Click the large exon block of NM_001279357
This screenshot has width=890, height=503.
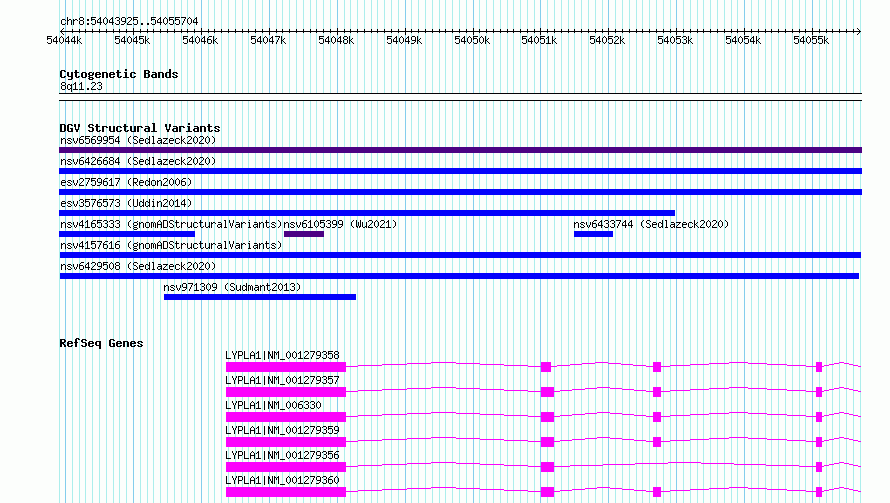coord(286,392)
